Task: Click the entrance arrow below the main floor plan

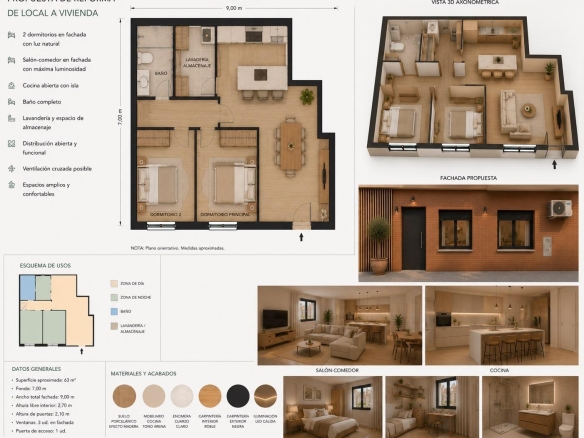Action: click(301, 237)
